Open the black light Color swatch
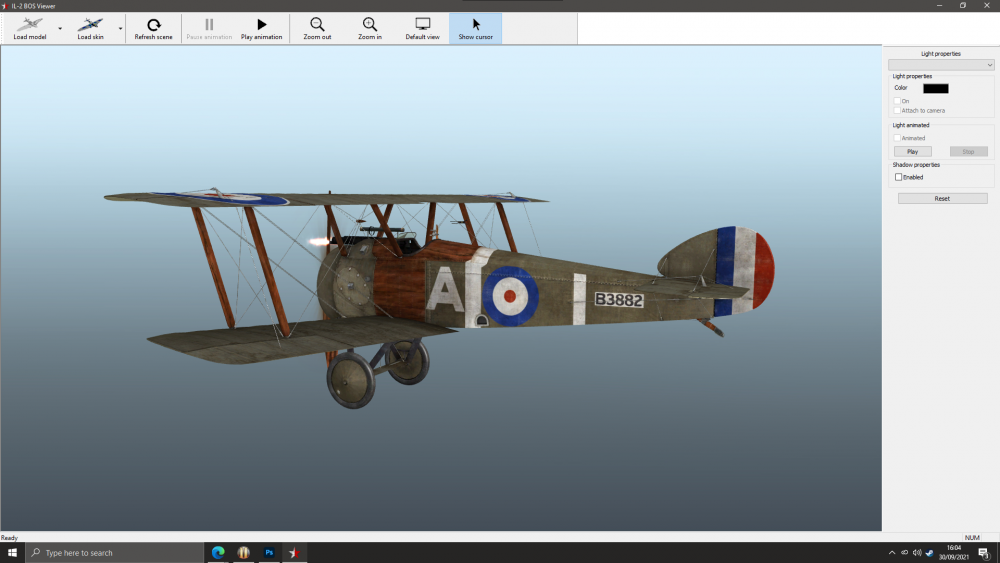Image resolution: width=1000 pixels, height=563 pixels. pyautogui.click(x=935, y=88)
